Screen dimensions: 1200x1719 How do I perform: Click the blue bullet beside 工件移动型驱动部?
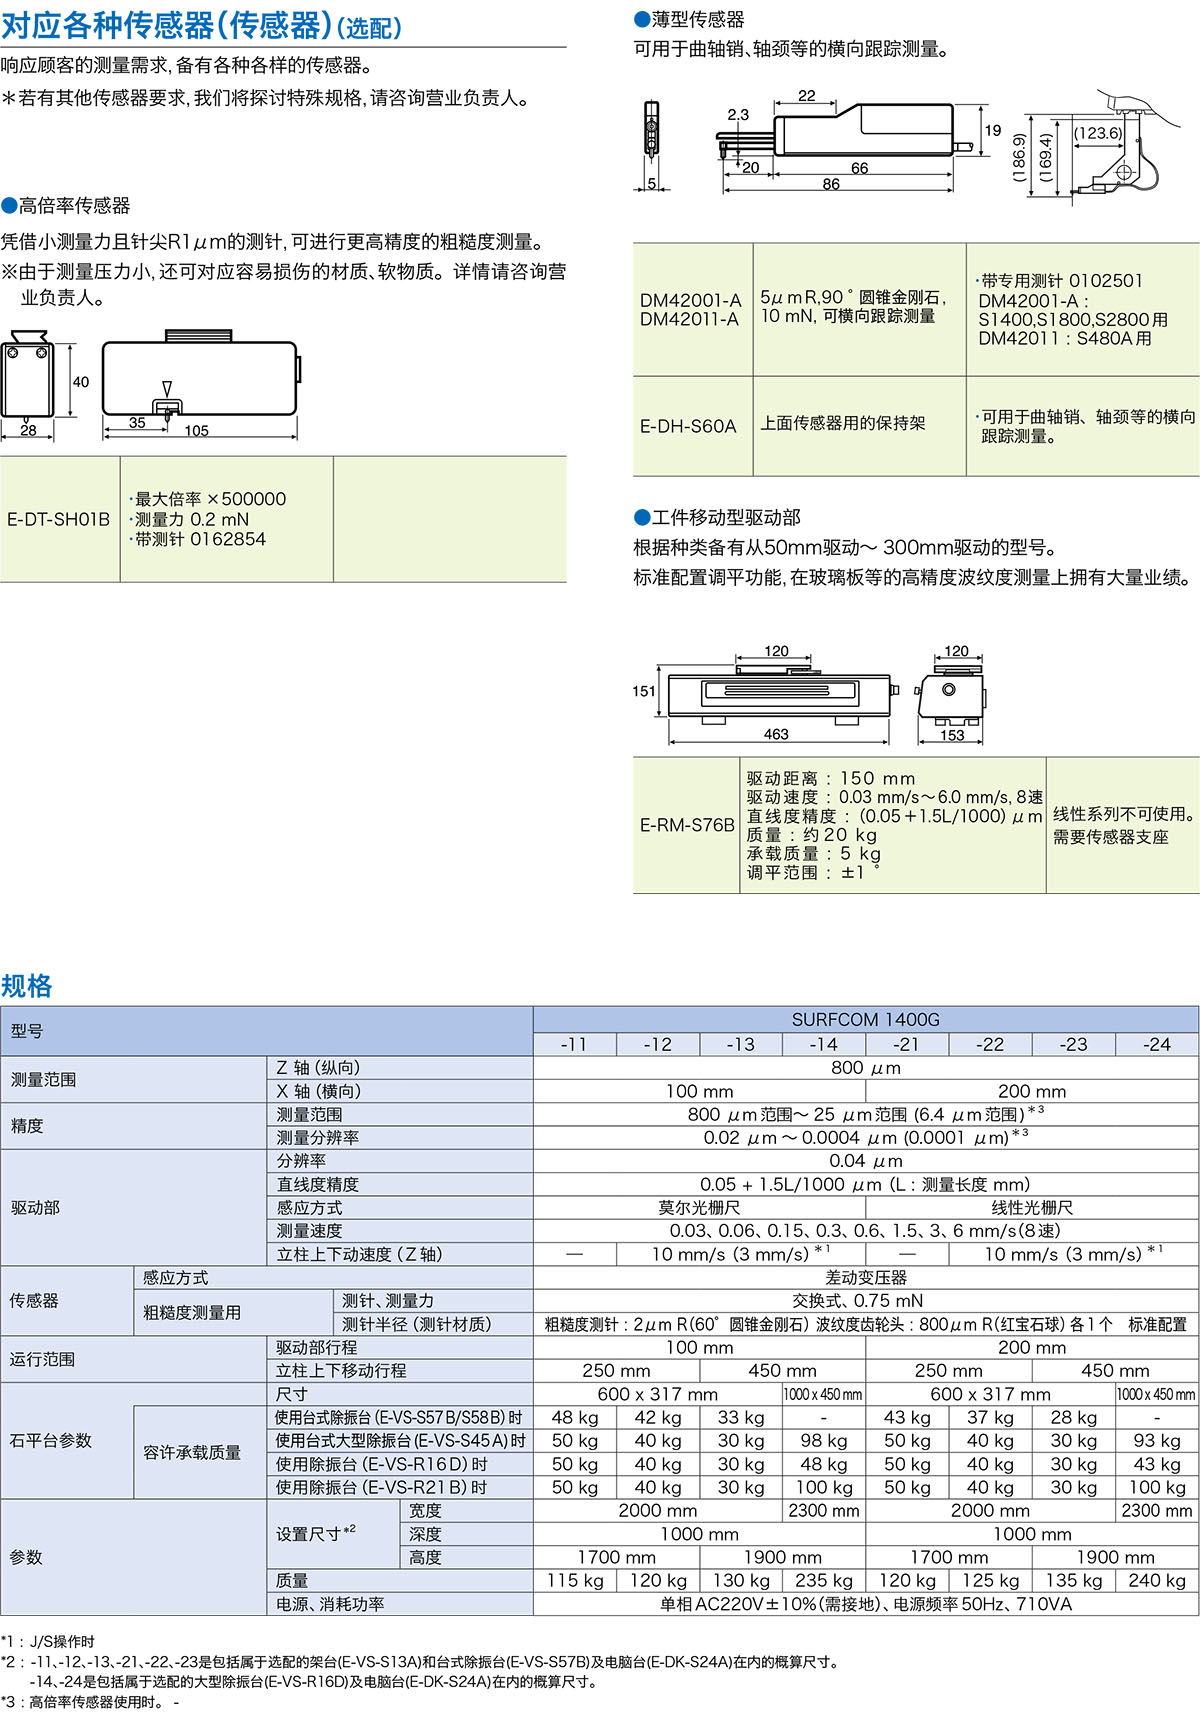click(642, 518)
